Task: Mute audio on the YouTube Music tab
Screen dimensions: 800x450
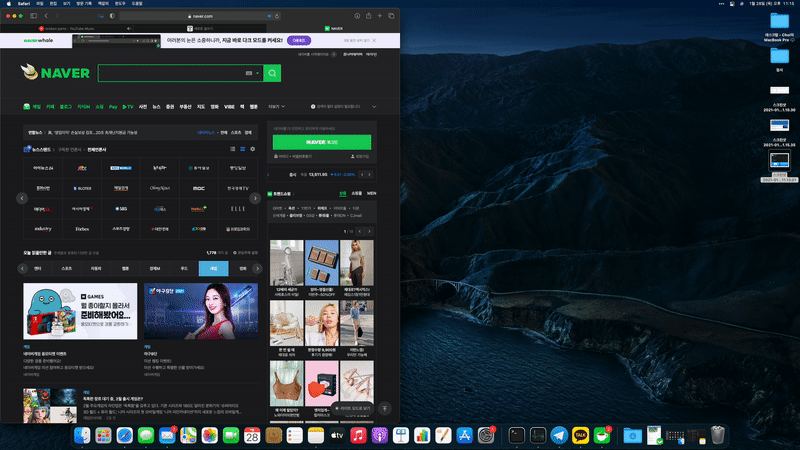Action: tap(129, 29)
